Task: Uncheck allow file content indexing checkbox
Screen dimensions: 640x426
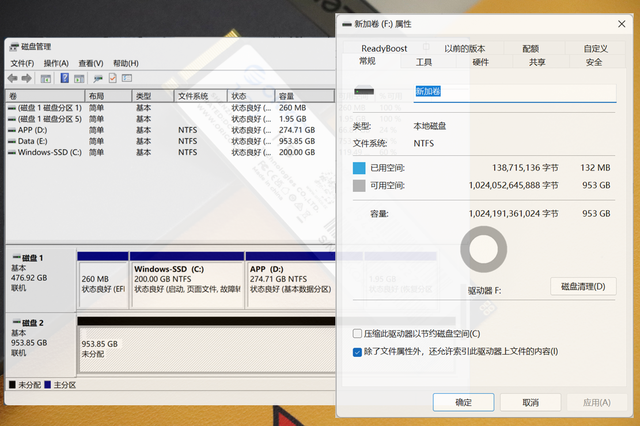Action: (x=359, y=351)
